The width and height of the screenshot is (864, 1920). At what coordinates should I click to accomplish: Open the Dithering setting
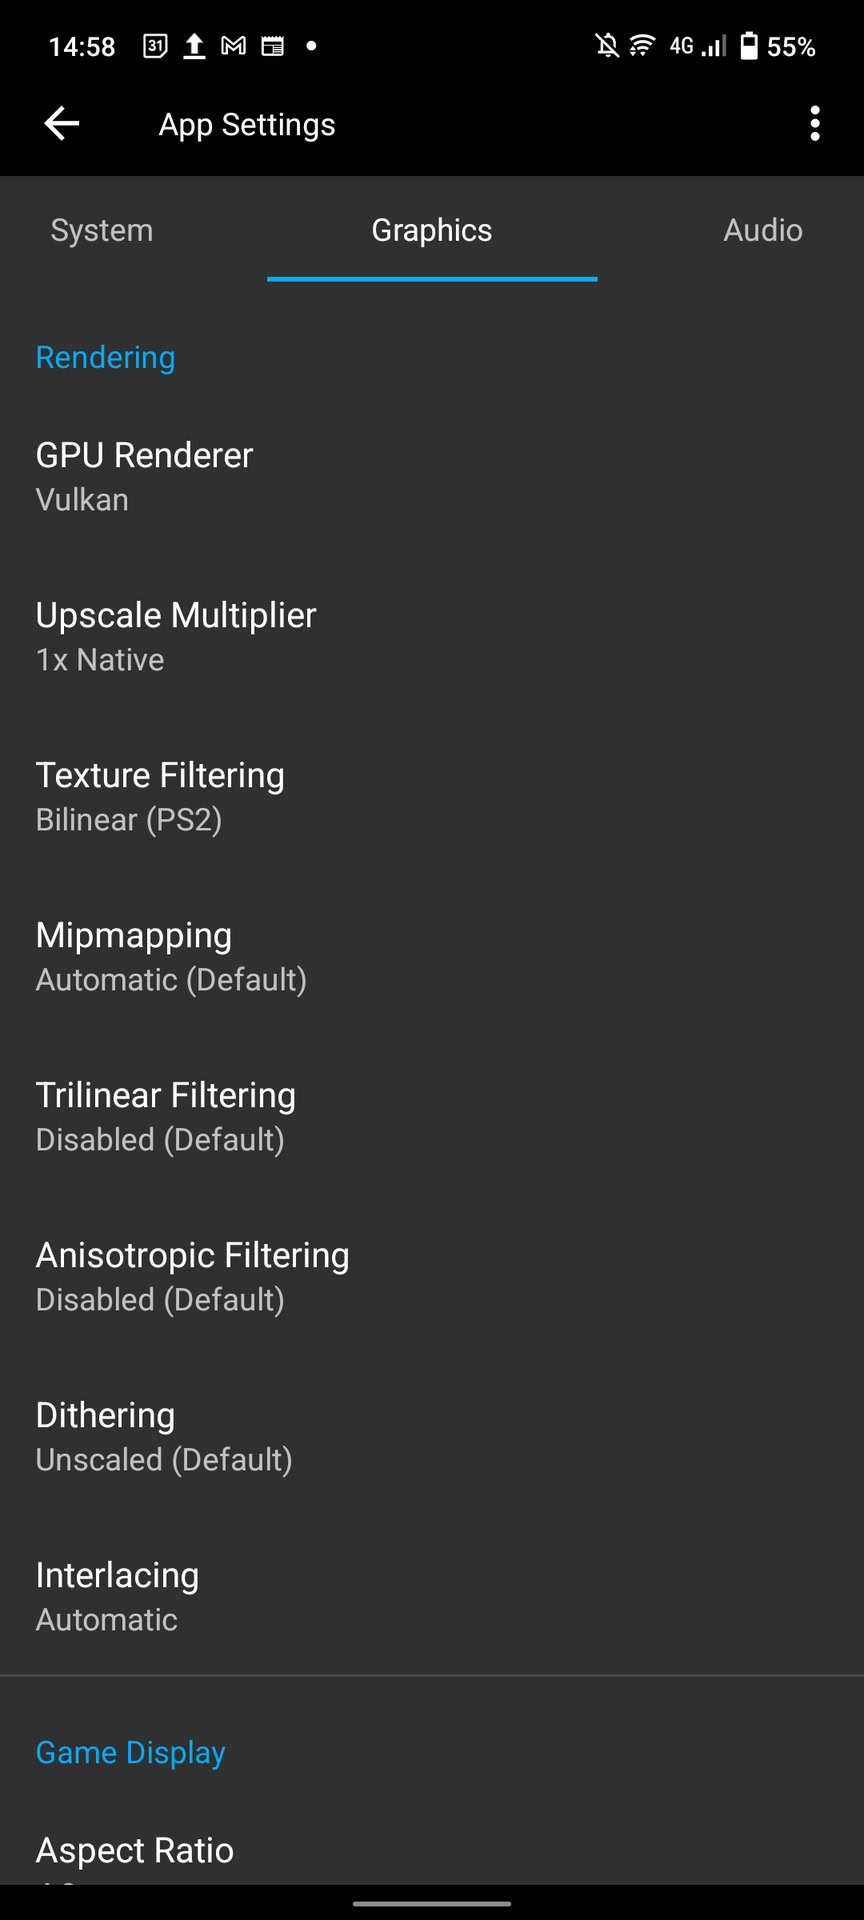pos(432,1436)
